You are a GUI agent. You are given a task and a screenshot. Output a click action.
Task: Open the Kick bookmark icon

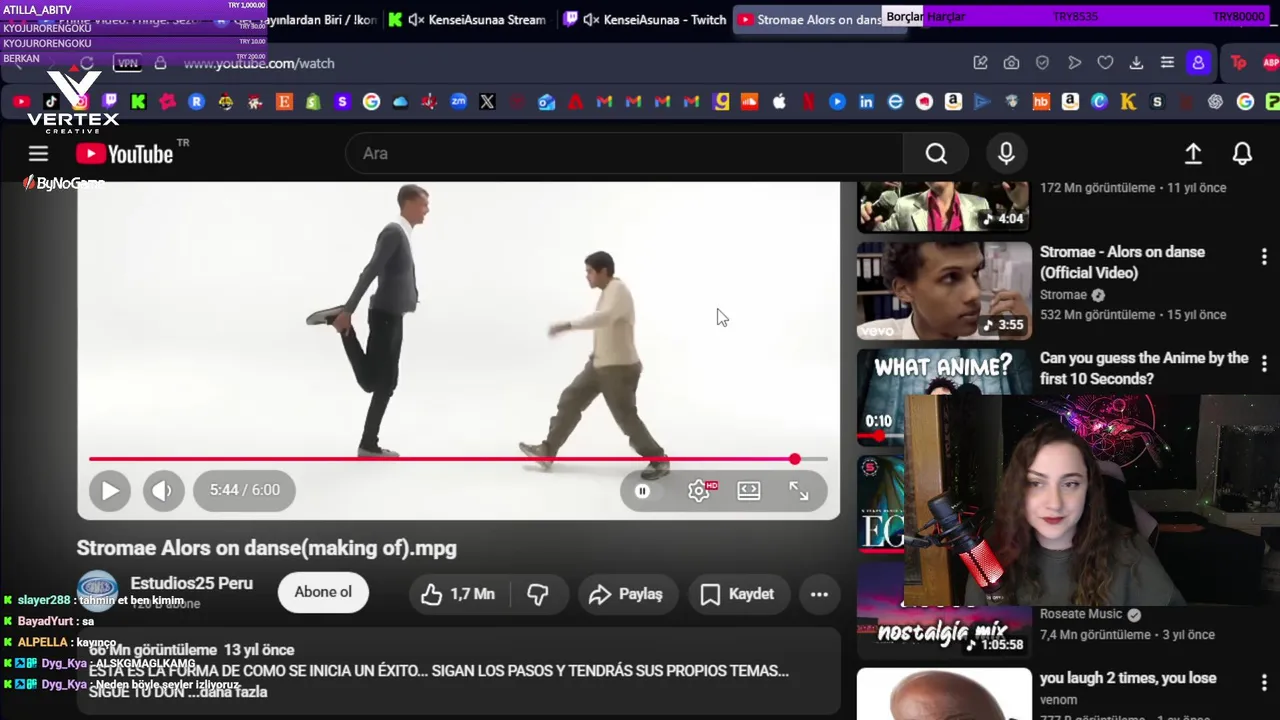click(138, 101)
